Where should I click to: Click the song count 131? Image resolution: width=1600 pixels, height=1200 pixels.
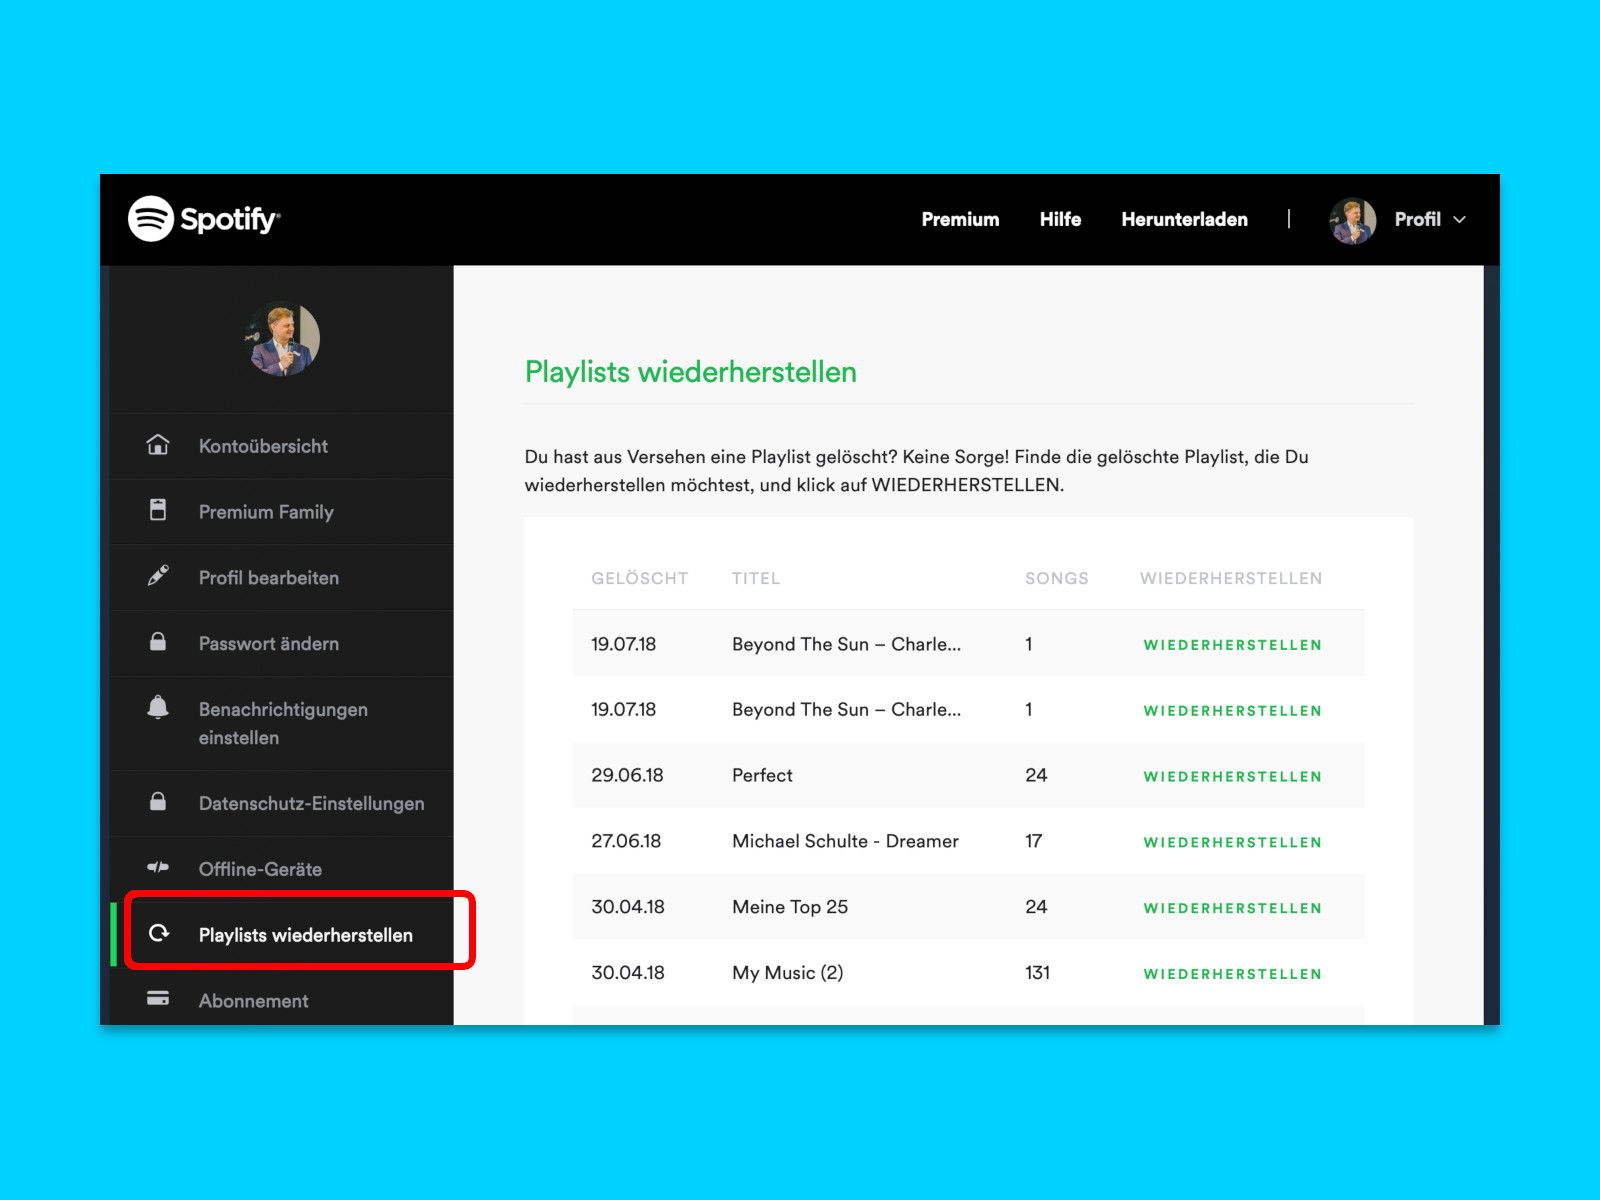point(1037,973)
